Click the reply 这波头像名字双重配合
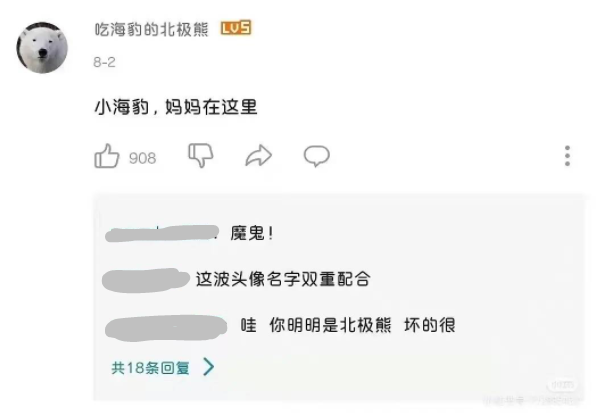The width and height of the screenshot is (604, 413). click(283, 279)
